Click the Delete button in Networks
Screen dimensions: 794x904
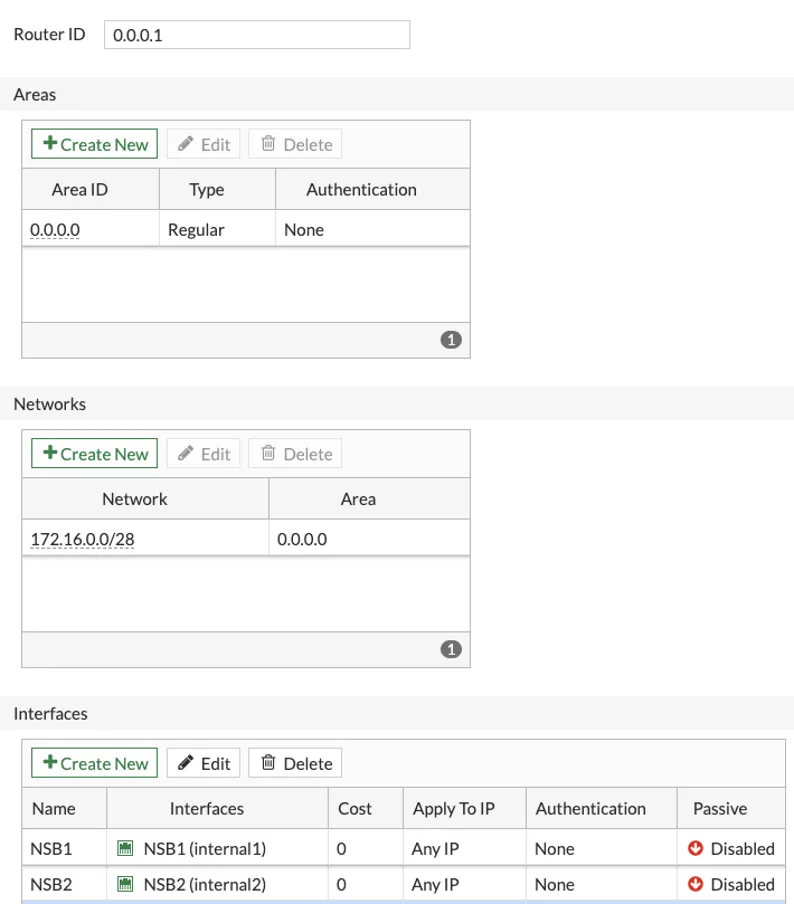(295, 453)
